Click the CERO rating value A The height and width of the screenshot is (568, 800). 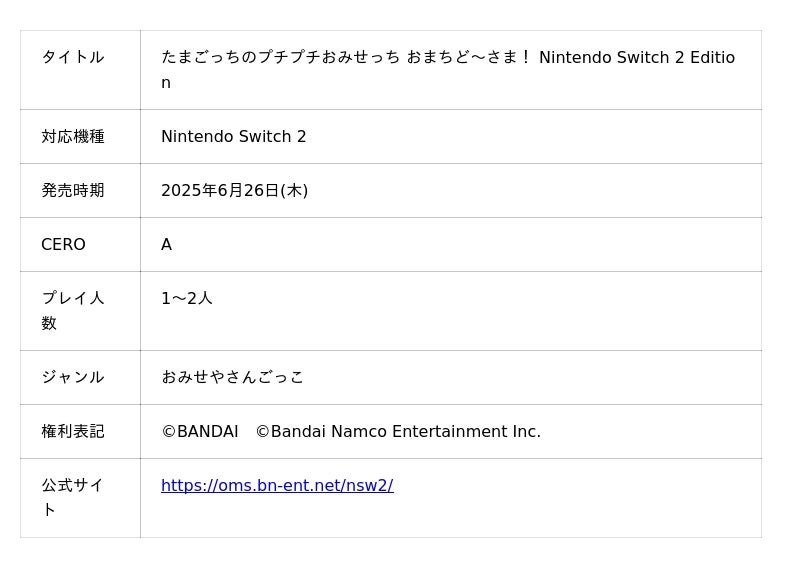tap(167, 245)
